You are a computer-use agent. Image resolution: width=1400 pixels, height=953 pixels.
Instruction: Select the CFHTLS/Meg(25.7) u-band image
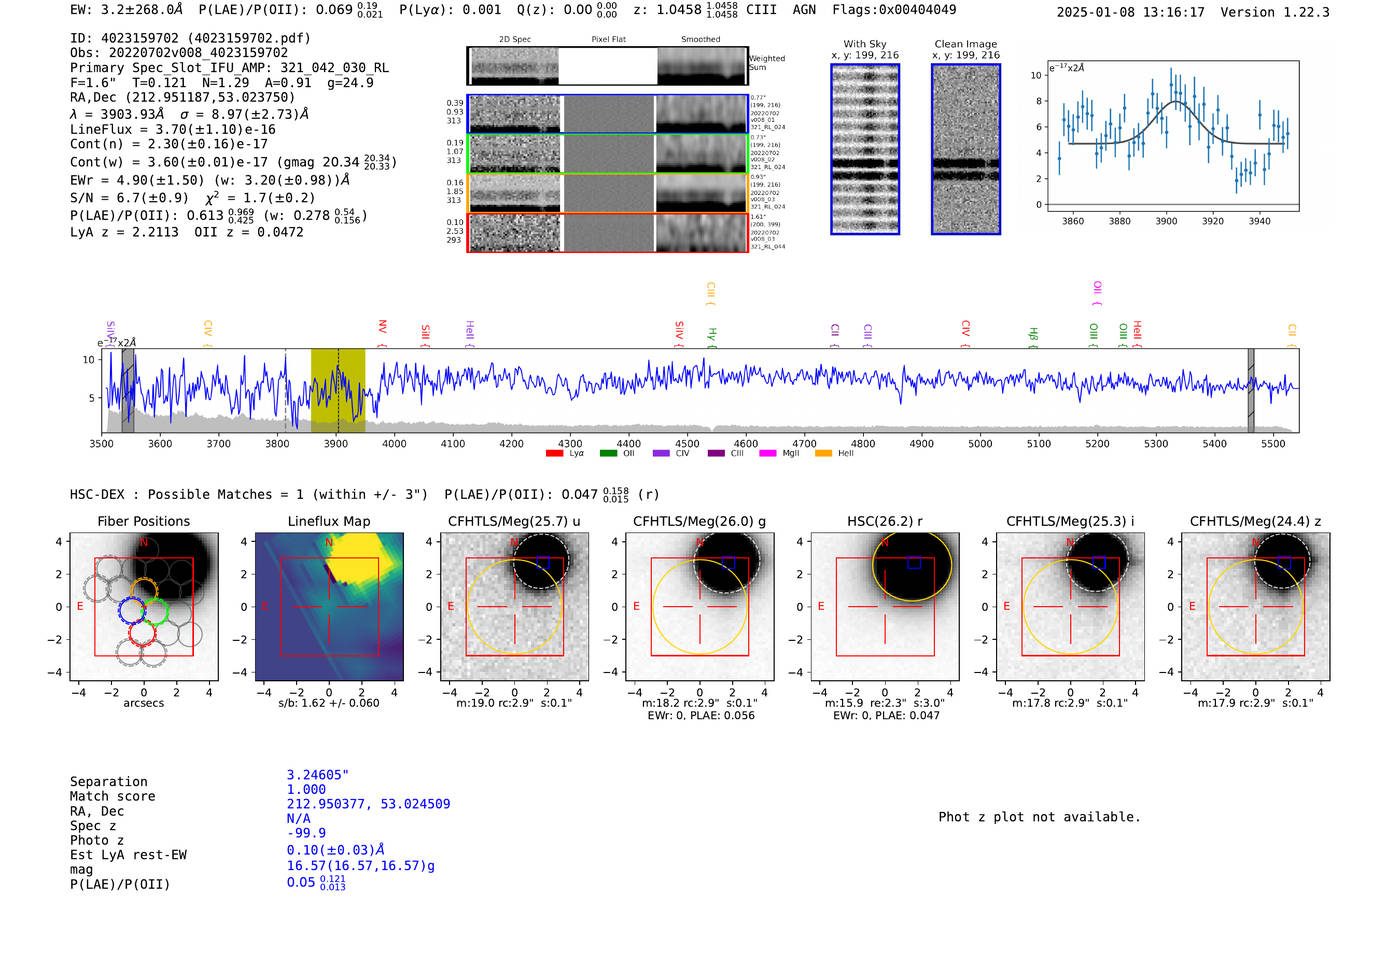[514, 607]
